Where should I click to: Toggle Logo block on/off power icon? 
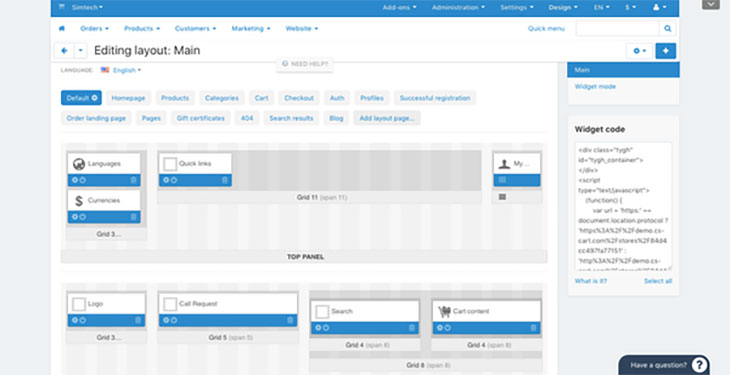coord(82,320)
